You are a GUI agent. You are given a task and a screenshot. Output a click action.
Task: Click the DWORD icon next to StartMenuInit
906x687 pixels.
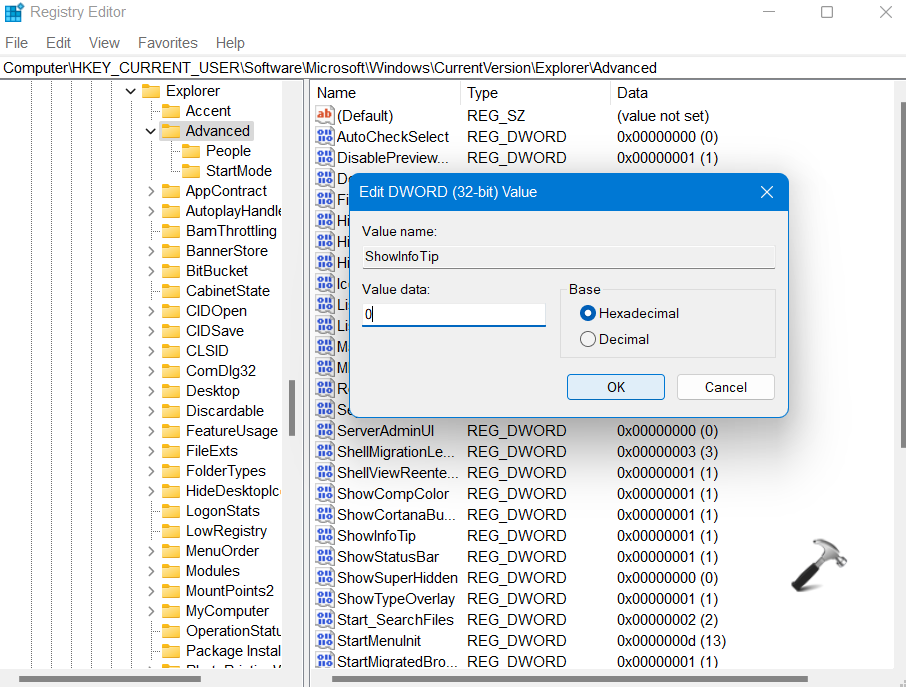point(324,640)
